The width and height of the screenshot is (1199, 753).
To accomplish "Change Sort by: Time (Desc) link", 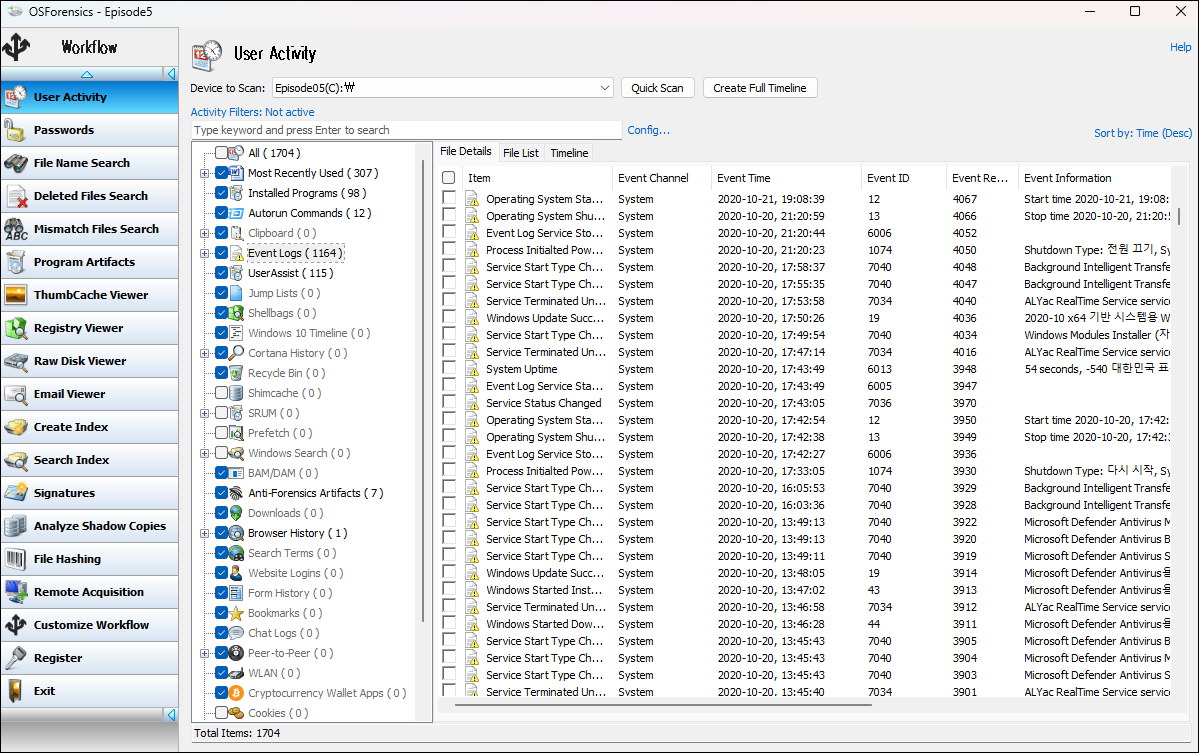I will pyautogui.click(x=1142, y=133).
